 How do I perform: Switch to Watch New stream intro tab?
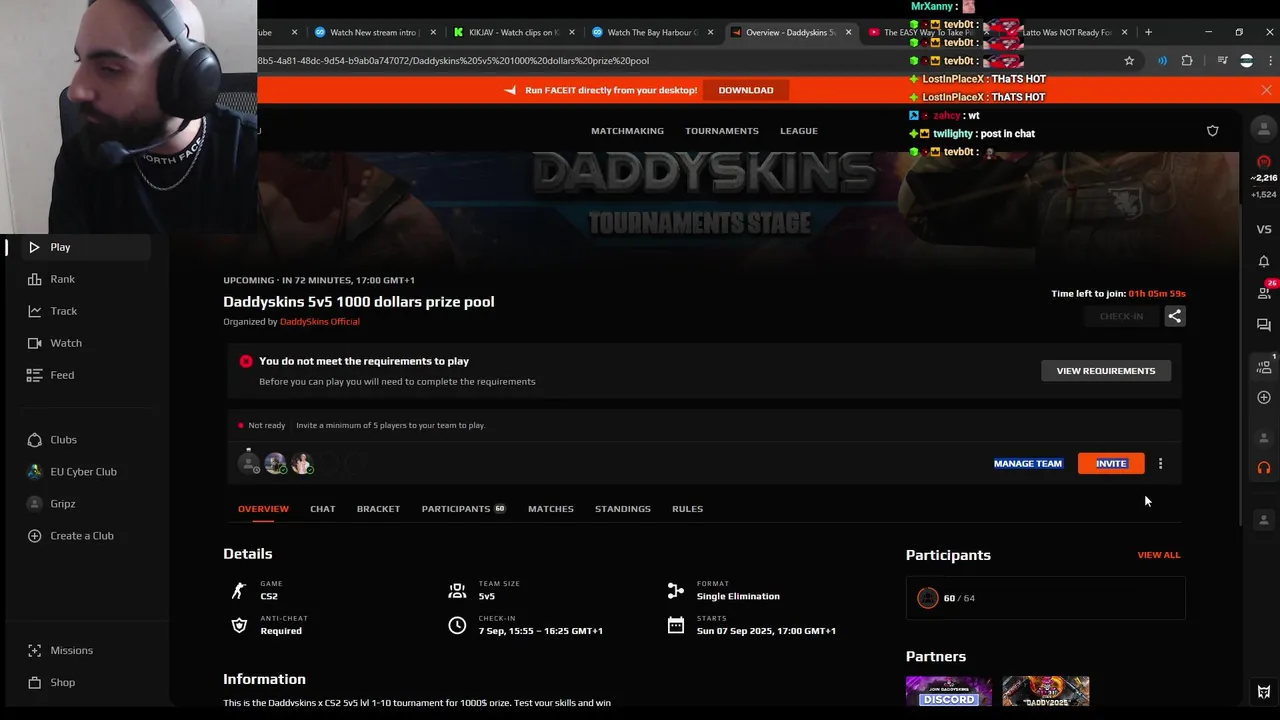pos(373,32)
